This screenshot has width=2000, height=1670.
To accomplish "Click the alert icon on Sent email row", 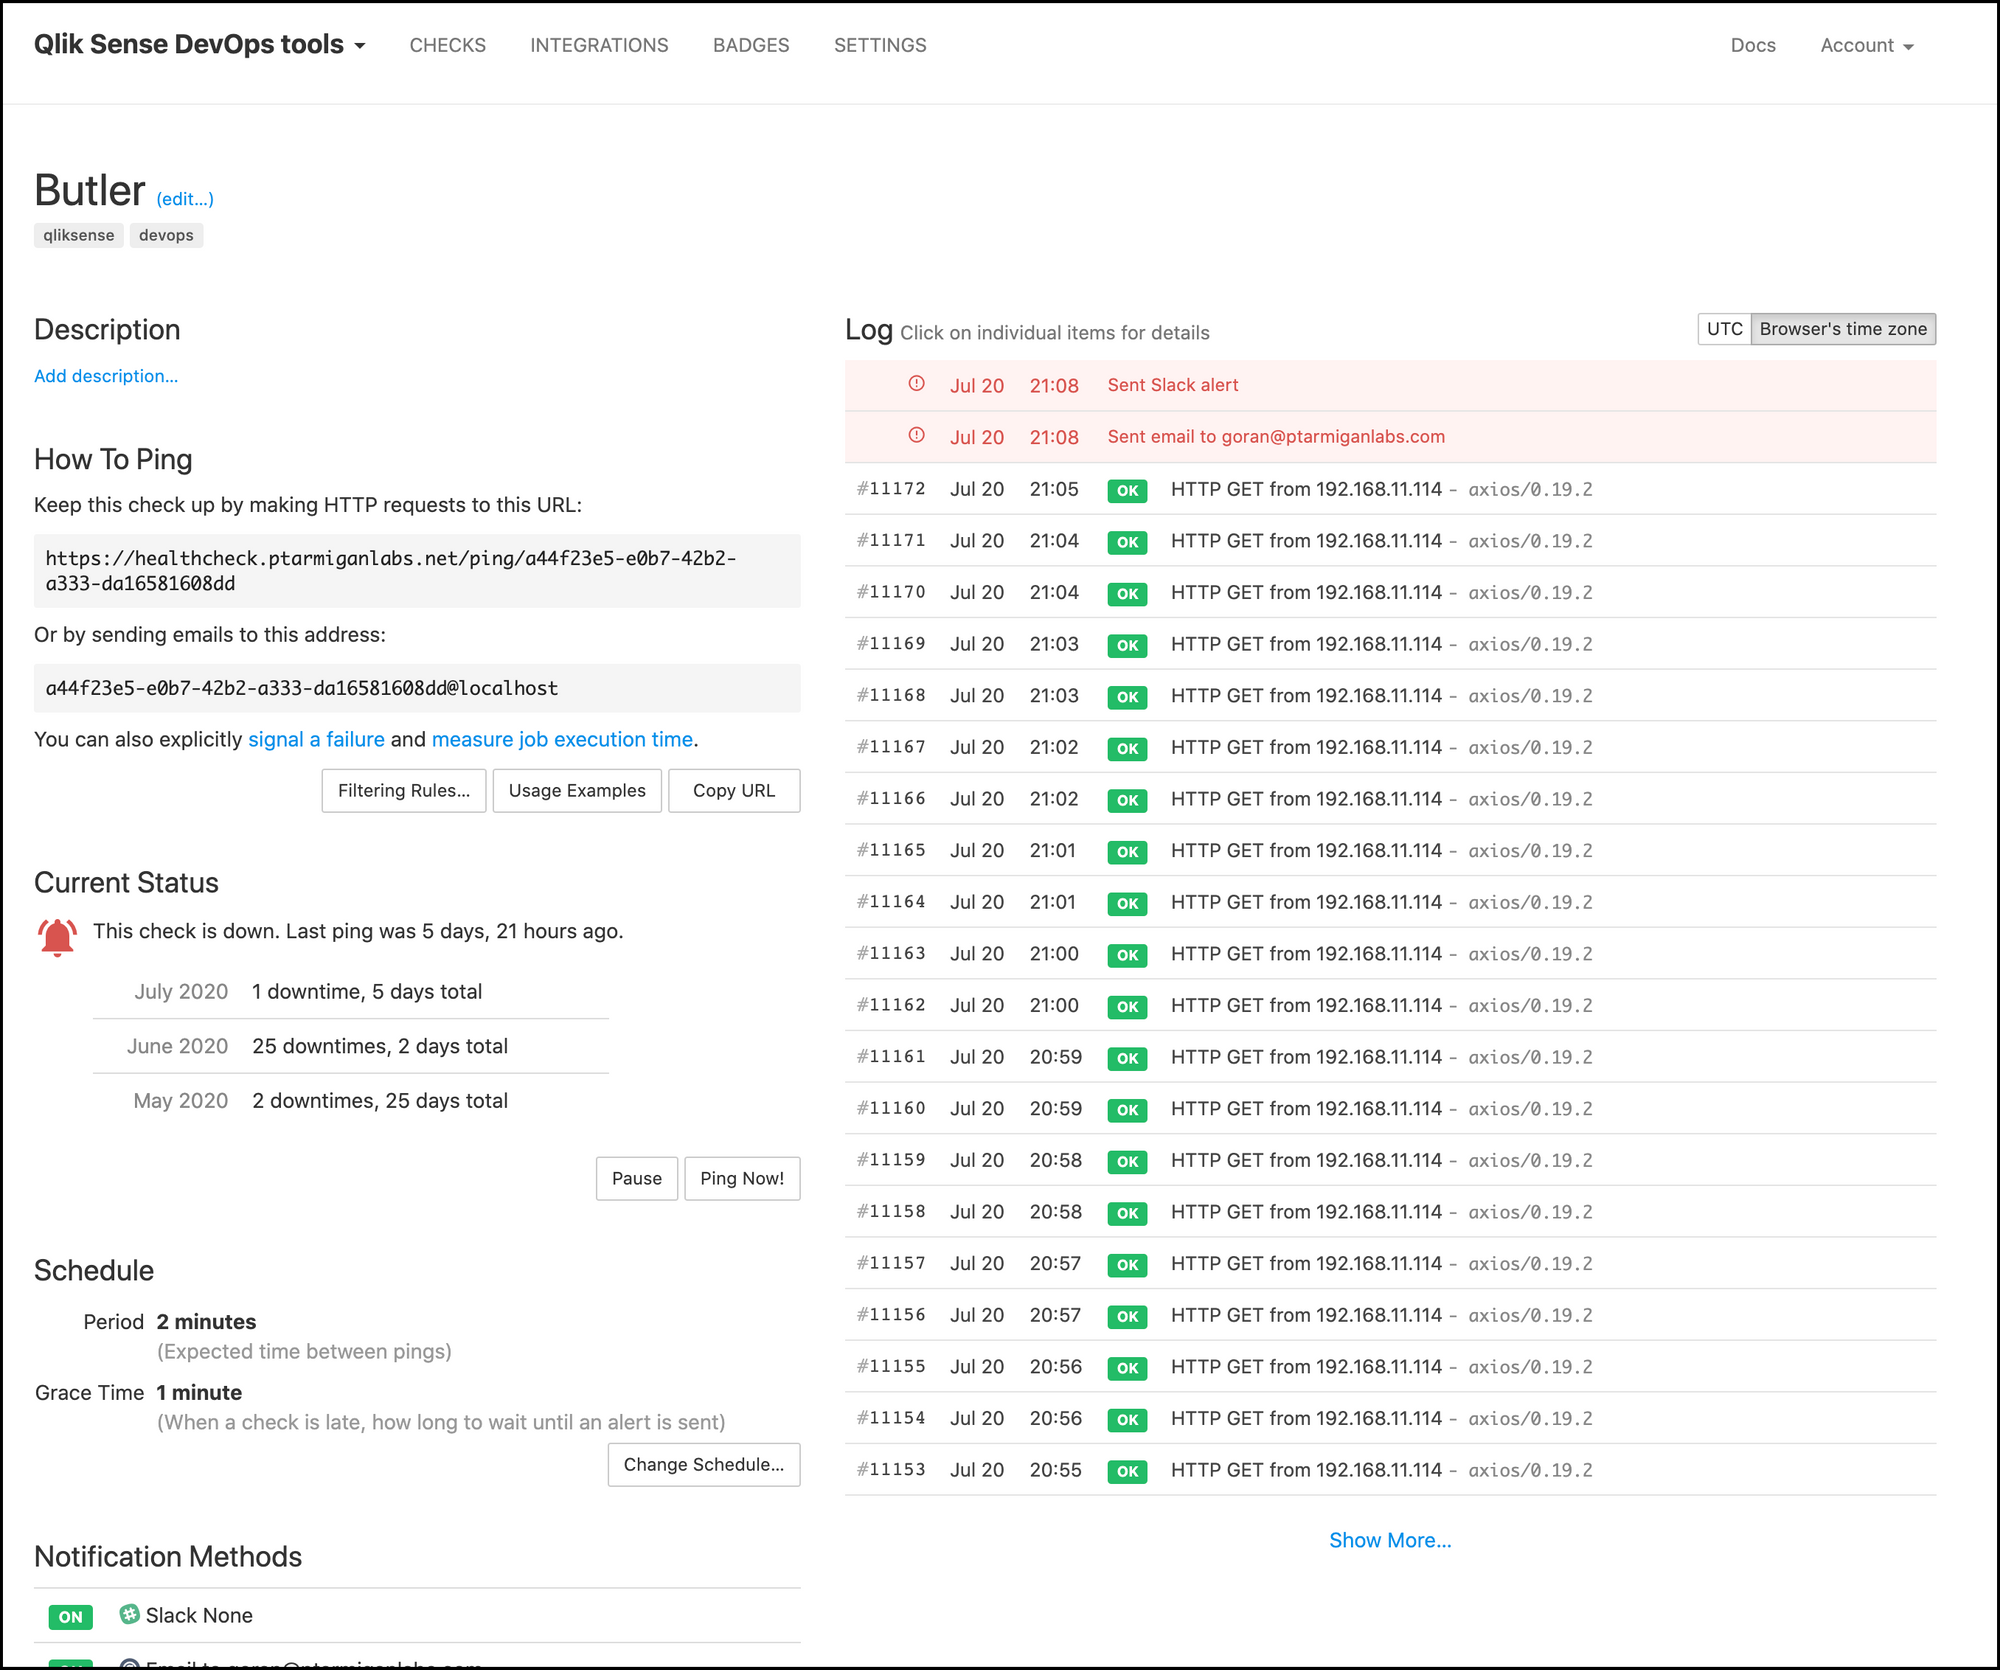I will pos(916,436).
